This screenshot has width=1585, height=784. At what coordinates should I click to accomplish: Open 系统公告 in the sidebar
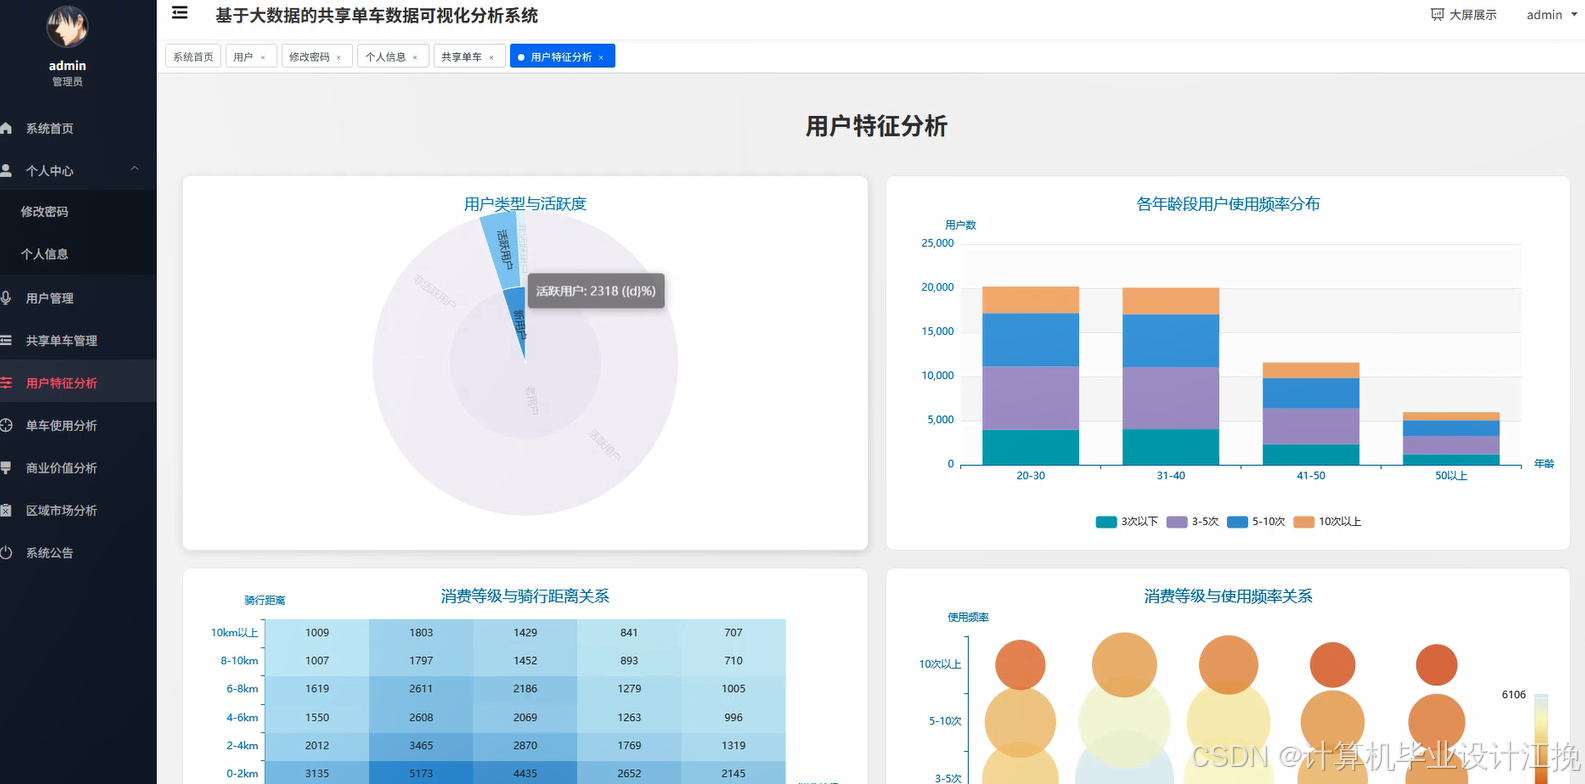(x=78, y=552)
